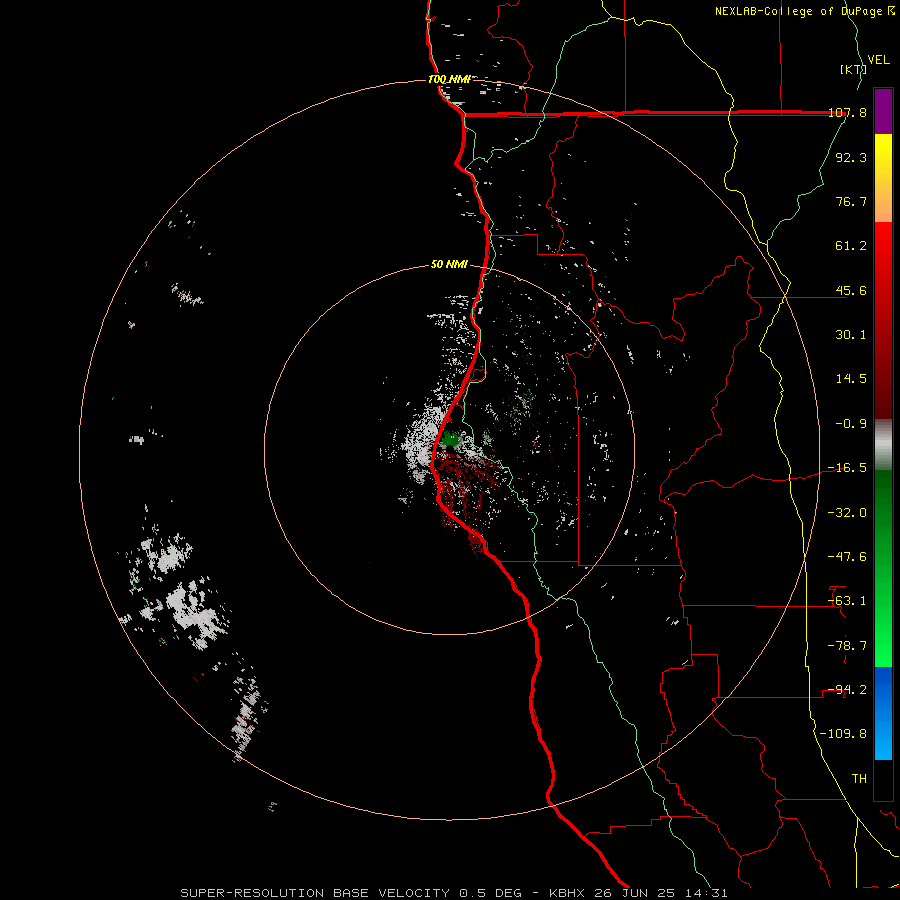This screenshot has width=900, height=900.
Task: Click the 76.7 velocity scale value
Action: tap(851, 201)
